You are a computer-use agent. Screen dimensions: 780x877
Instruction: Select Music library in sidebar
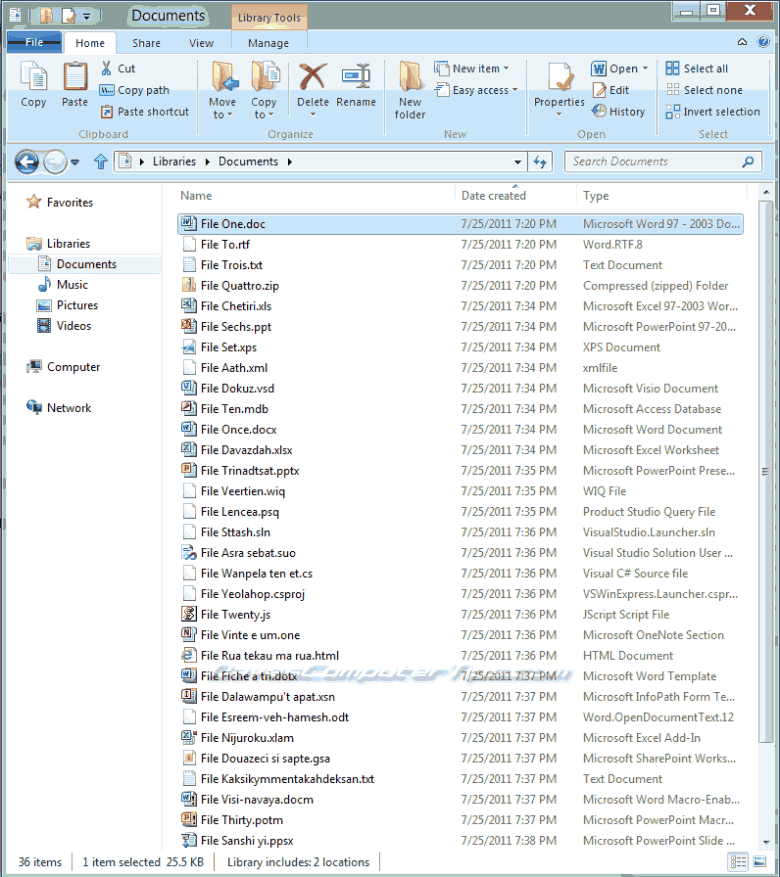click(x=63, y=284)
